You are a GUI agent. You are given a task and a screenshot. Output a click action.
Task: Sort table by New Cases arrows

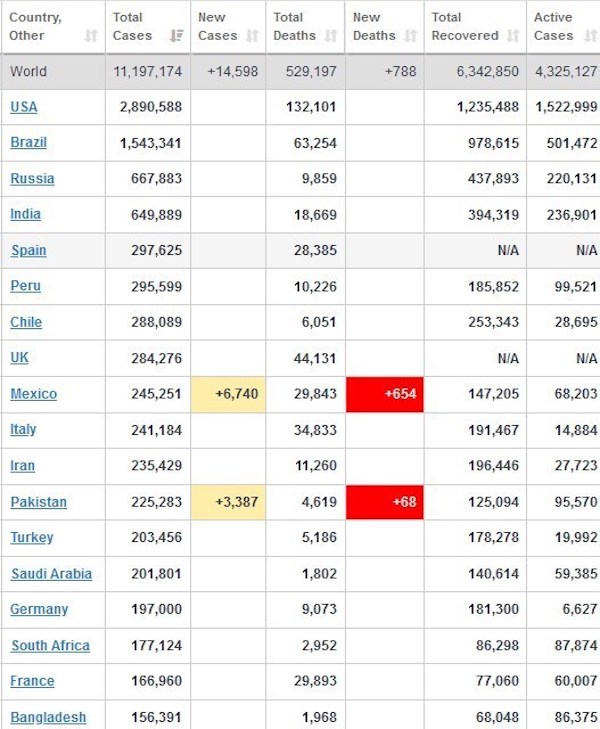pyautogui.click(x=252, y=36)
